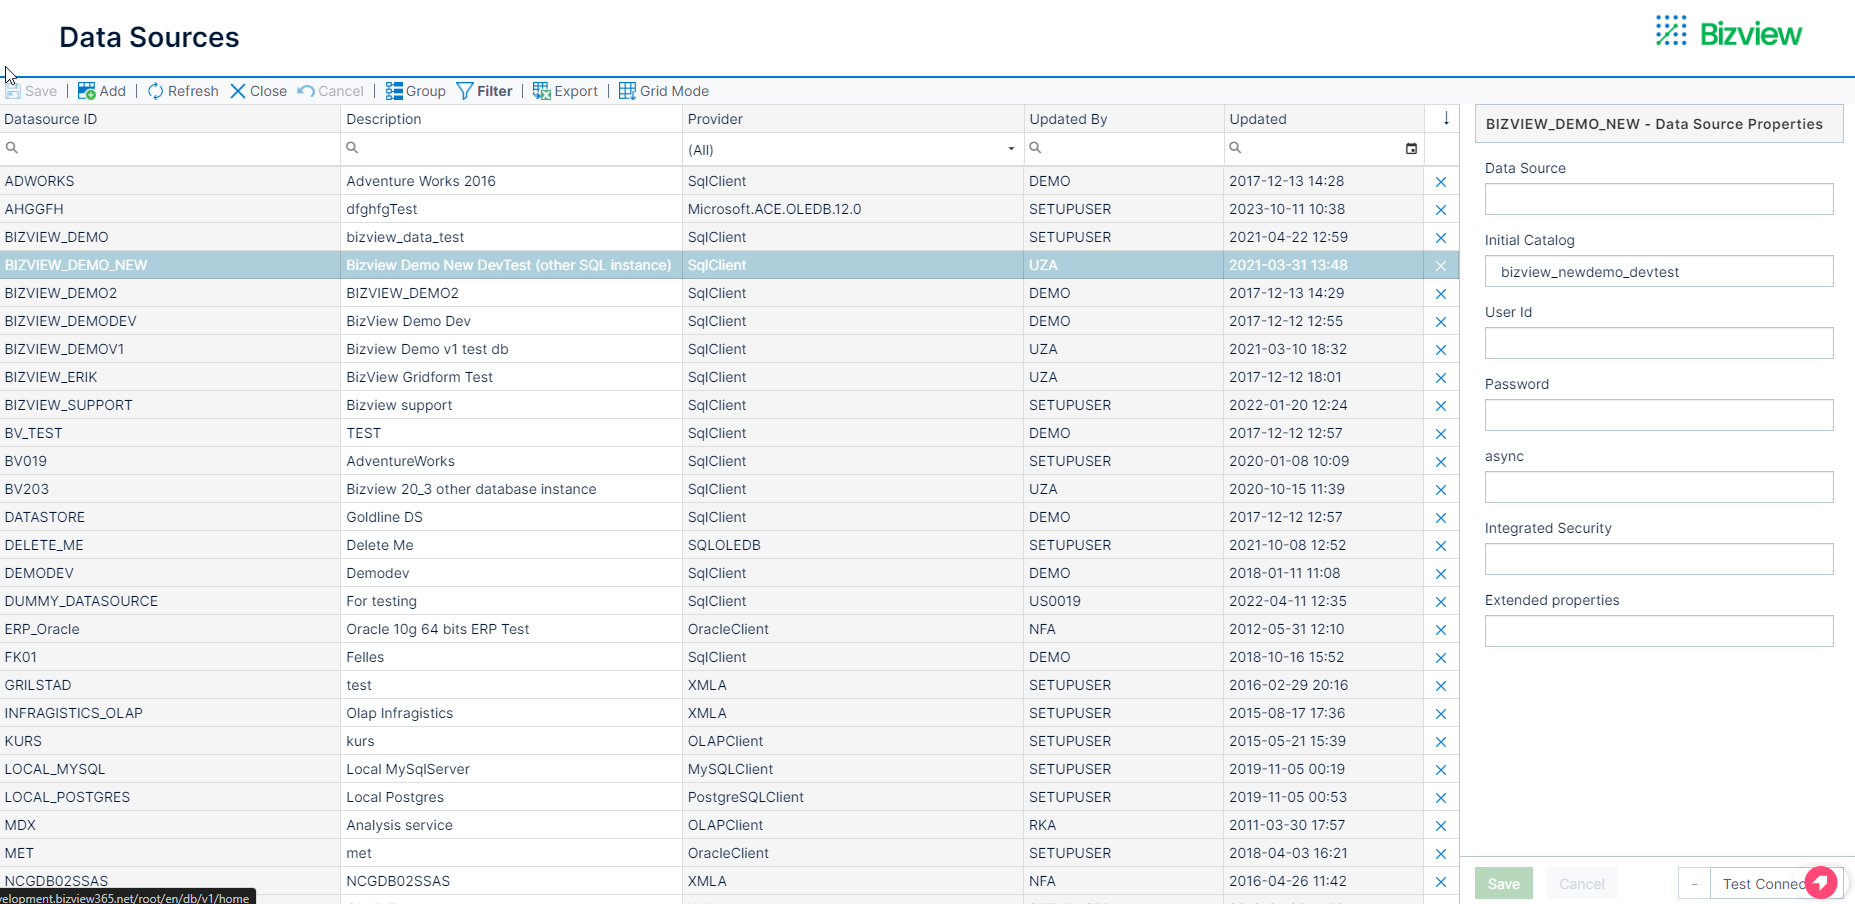
Task: Delete the BV_TEST row
Action: click(1441, 434)
